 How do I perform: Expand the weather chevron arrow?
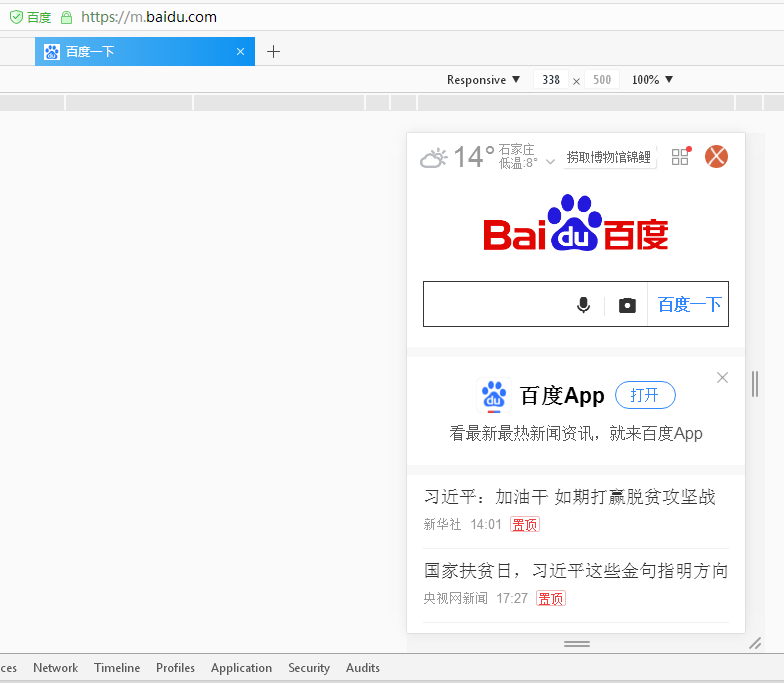pyautogui.click(x=550, y=162)
